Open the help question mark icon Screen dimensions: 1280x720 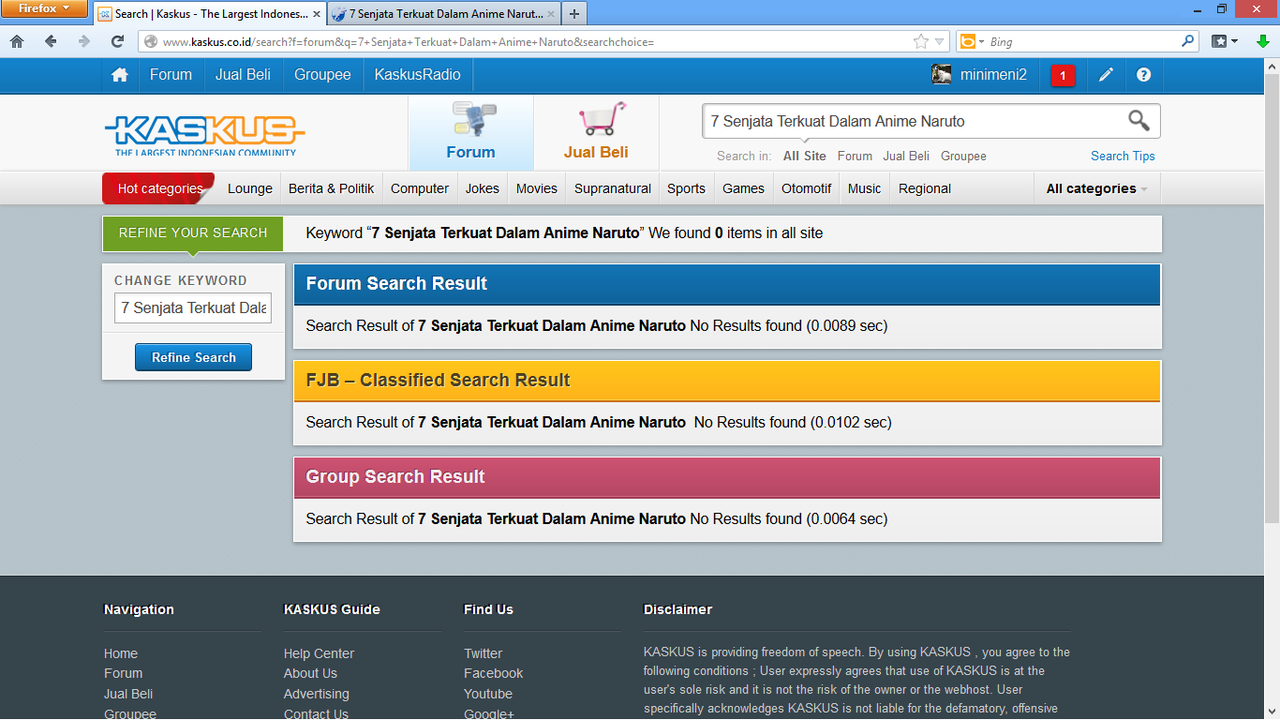coord(1144,75)
